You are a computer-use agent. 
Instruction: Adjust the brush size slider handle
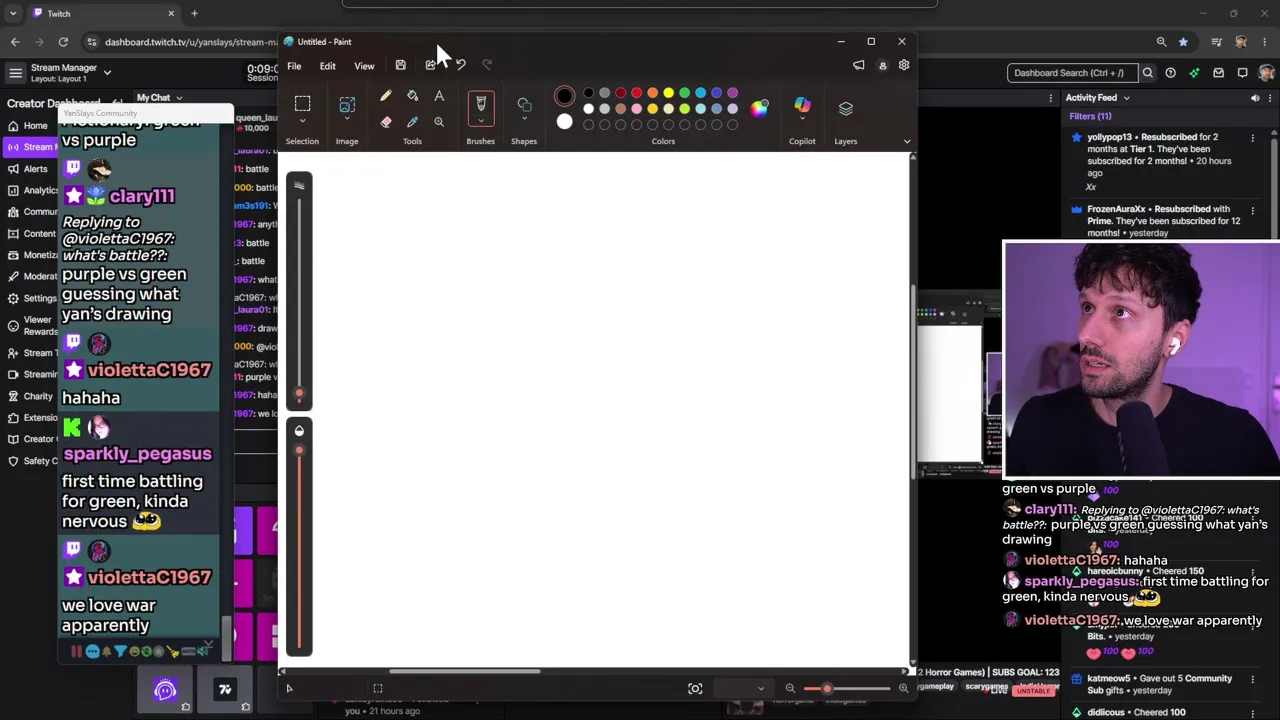tap(299, 393)
